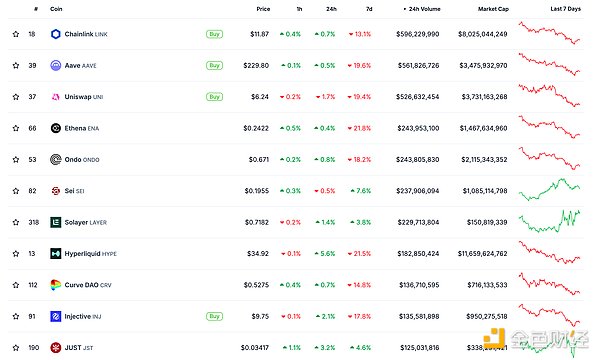Click the Chainlink coin logo icon

tap(55, 34)
